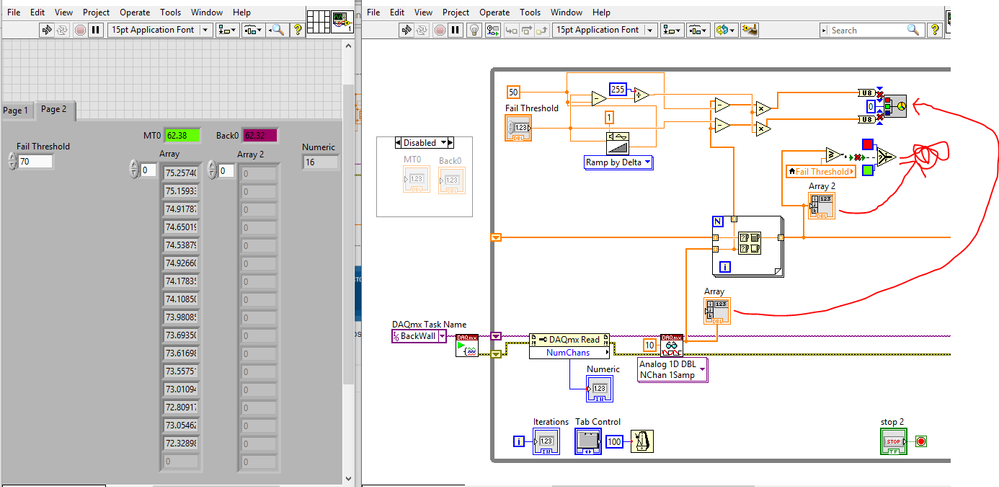Open Tools menu in block diagram window
The height and width of the screenshot is (487, 999).
pyautogui.click(x=530, y=12)
